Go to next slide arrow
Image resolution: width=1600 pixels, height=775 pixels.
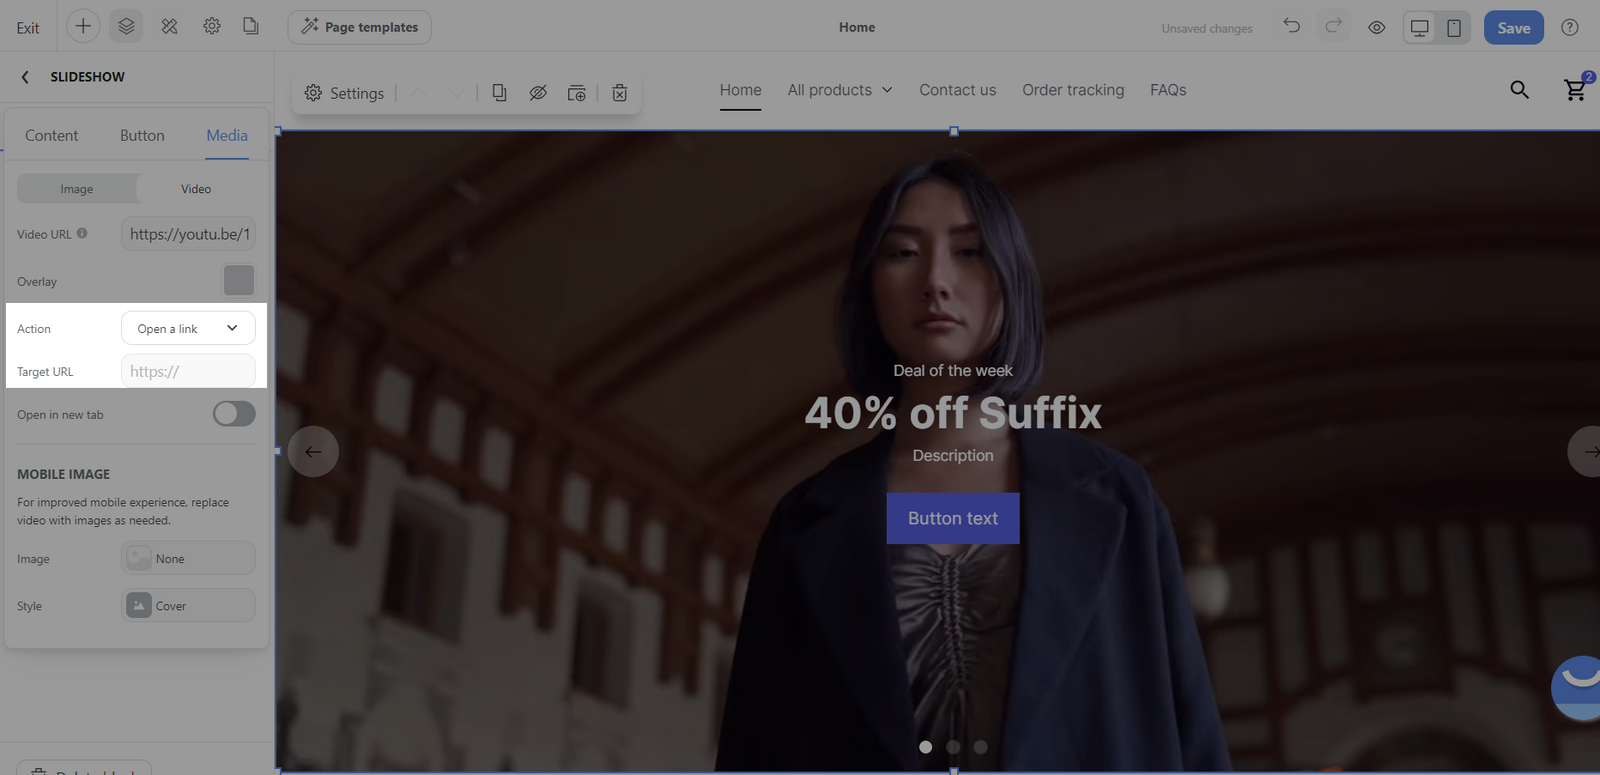point(1586,452)
